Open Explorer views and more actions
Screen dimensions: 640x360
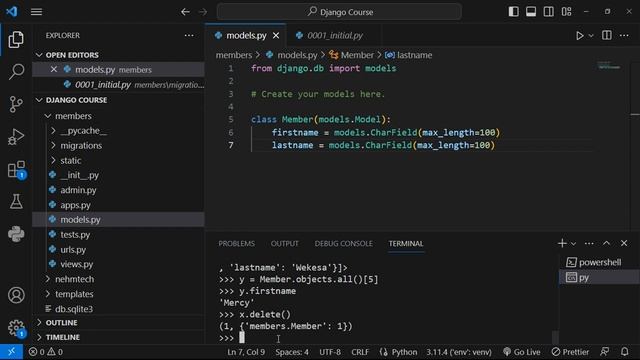[x=189, y=36]
